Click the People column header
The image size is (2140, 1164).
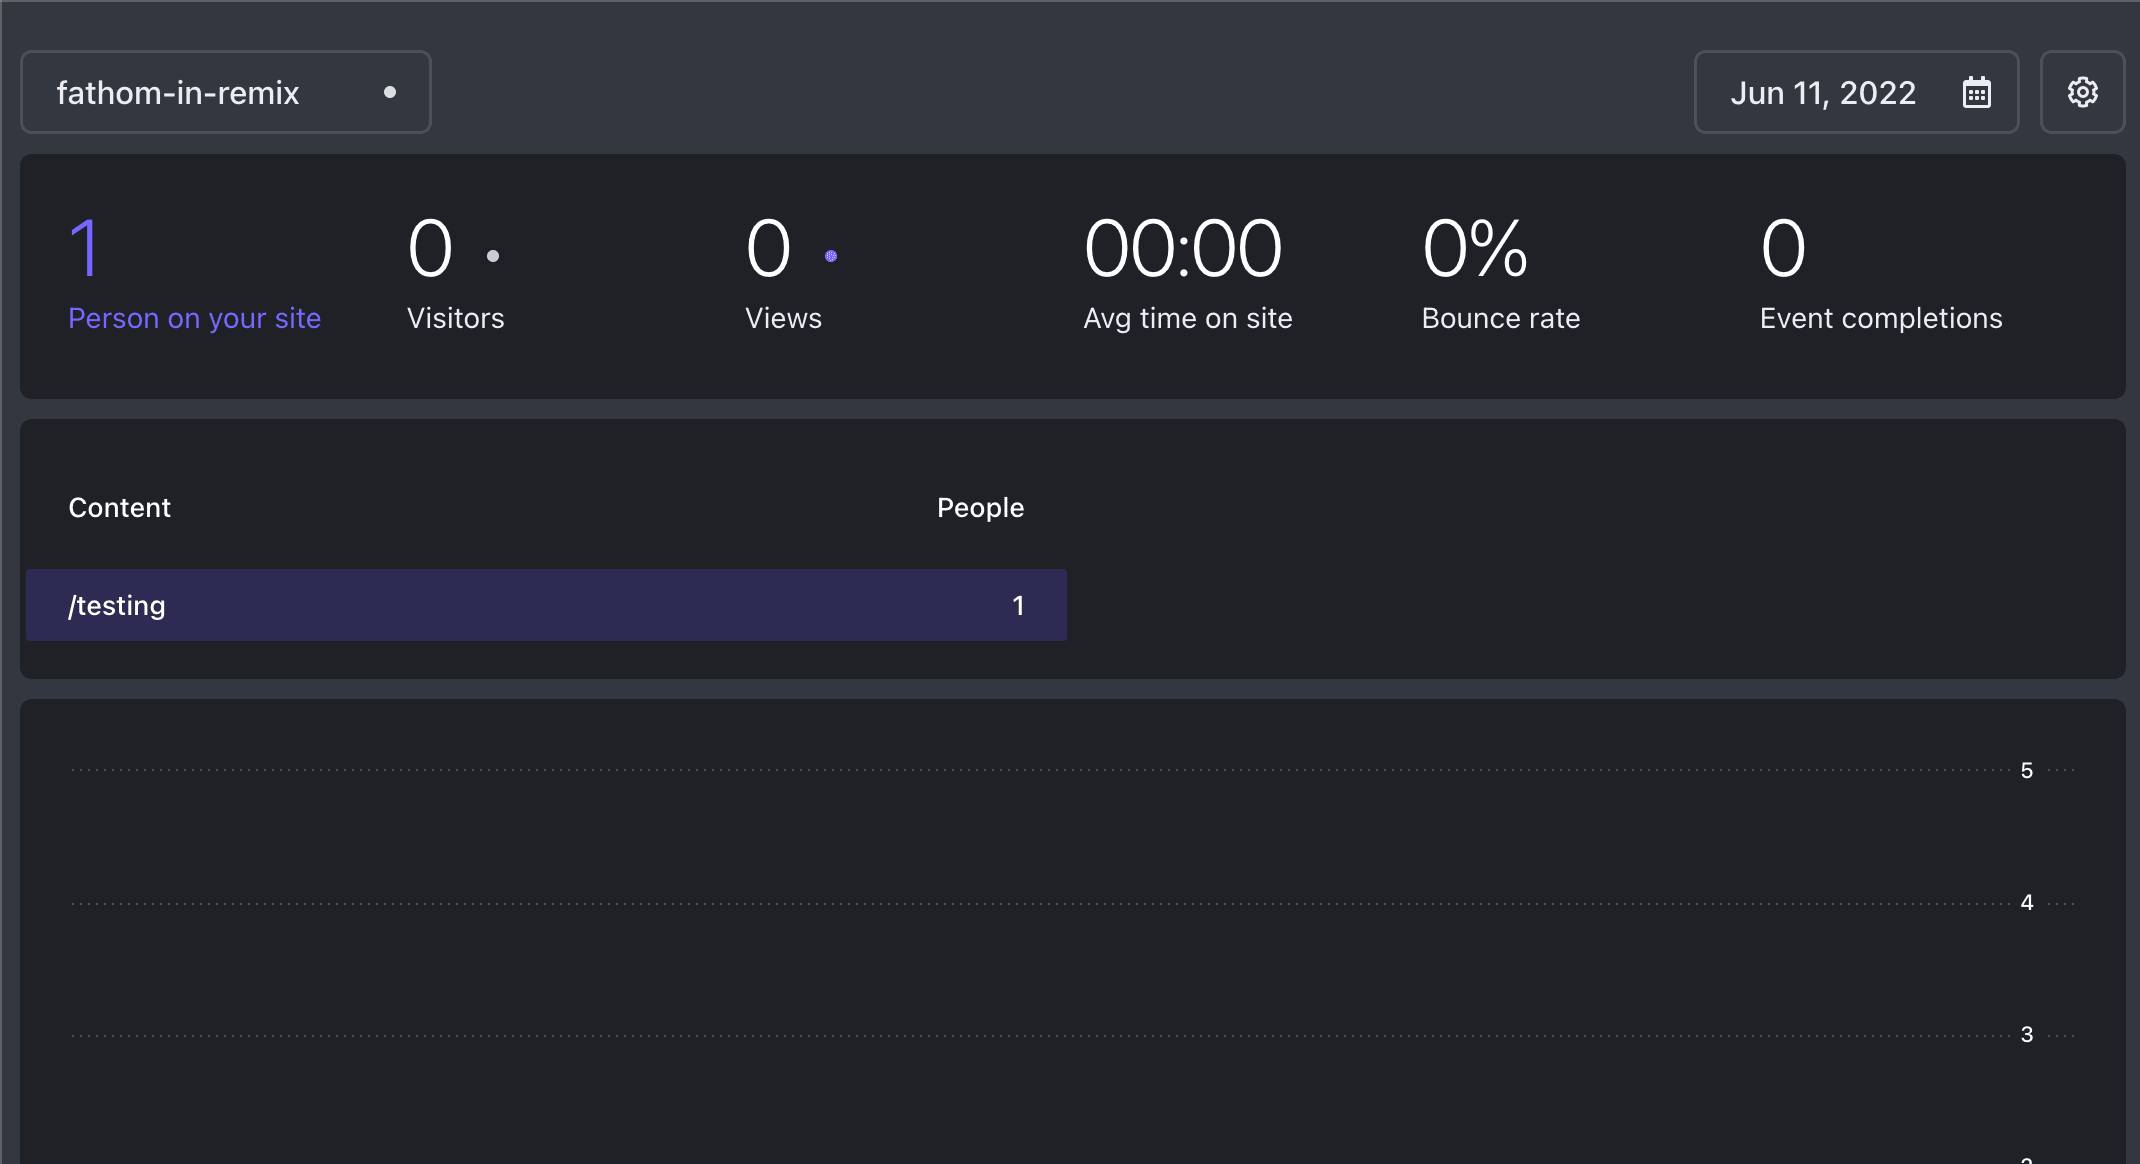(x=980, y=508)
